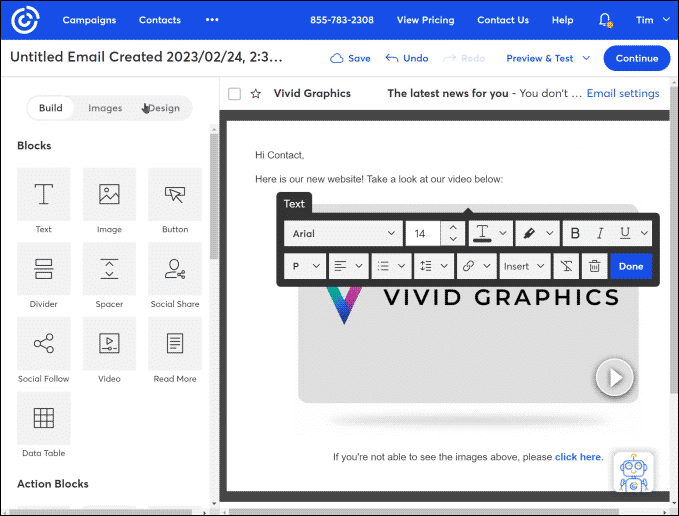The image size is (679, 516).
Task: Delete text block with trash icon
Action: click(594, 267)
